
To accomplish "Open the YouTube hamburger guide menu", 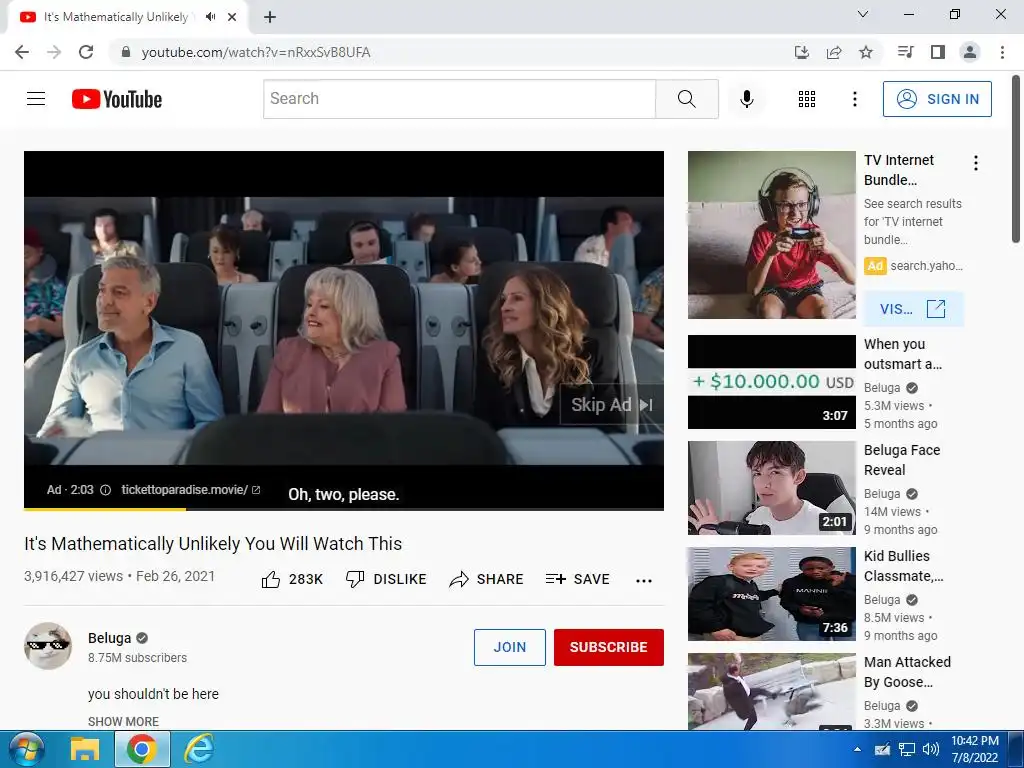I will [x=36, y=99].
